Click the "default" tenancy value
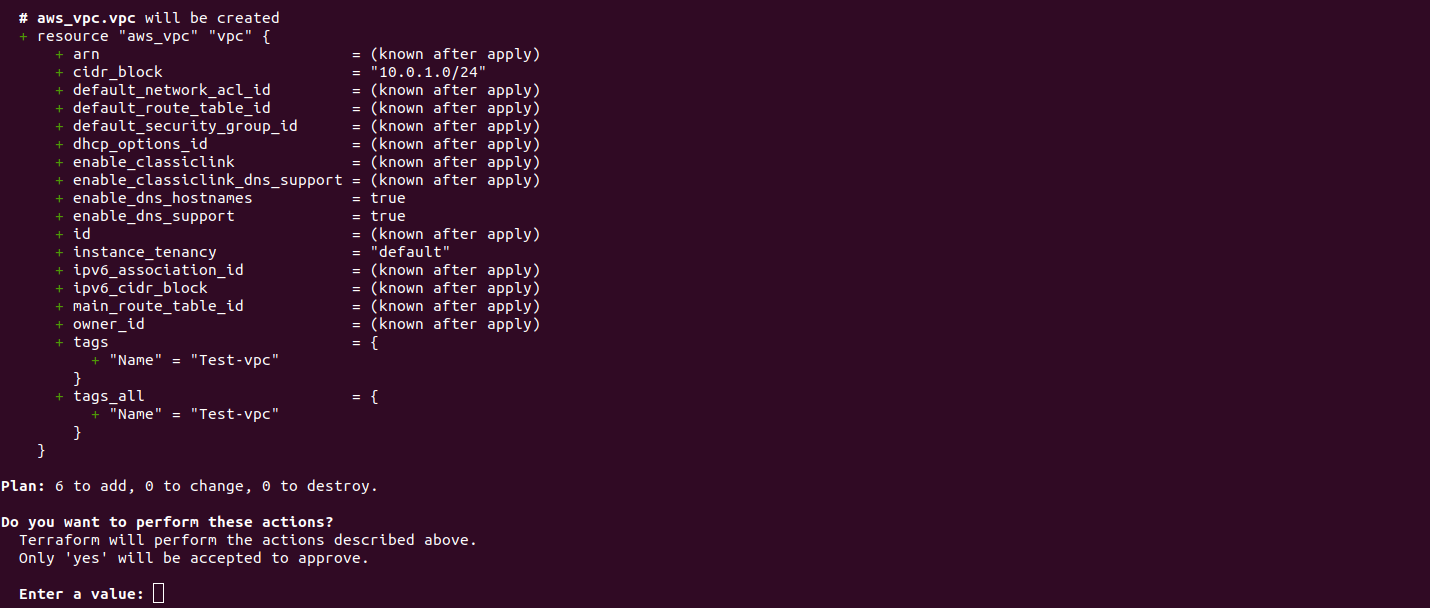 click(410, 252)
